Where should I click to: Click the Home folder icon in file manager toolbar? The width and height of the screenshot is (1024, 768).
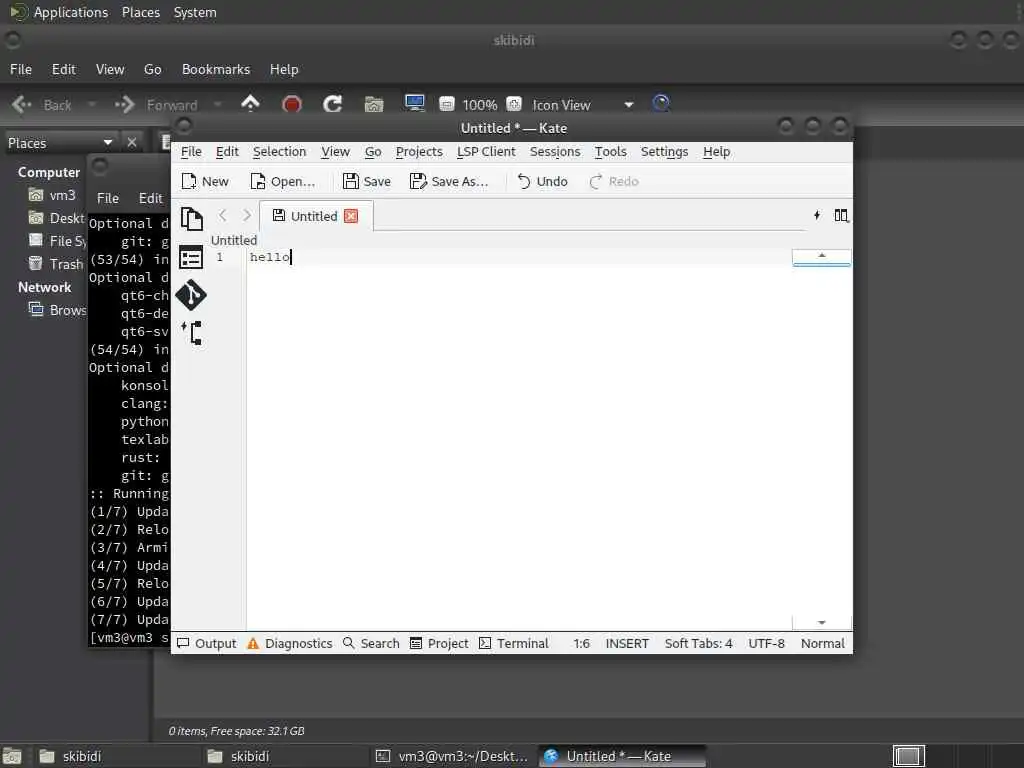point(374,104)
